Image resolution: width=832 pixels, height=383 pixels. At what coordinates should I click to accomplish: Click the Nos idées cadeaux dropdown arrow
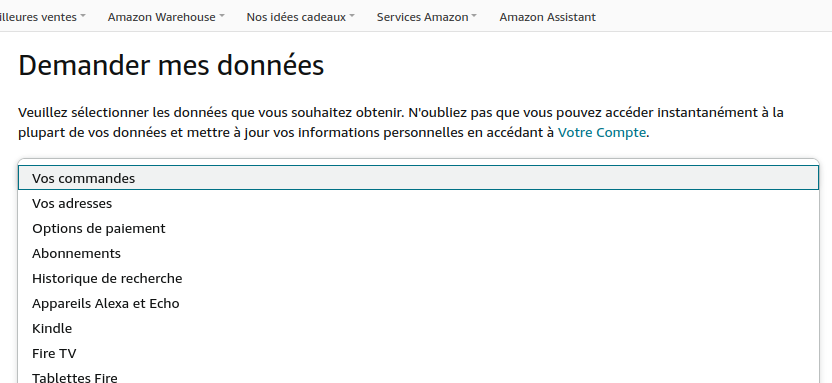click(352, 16)
